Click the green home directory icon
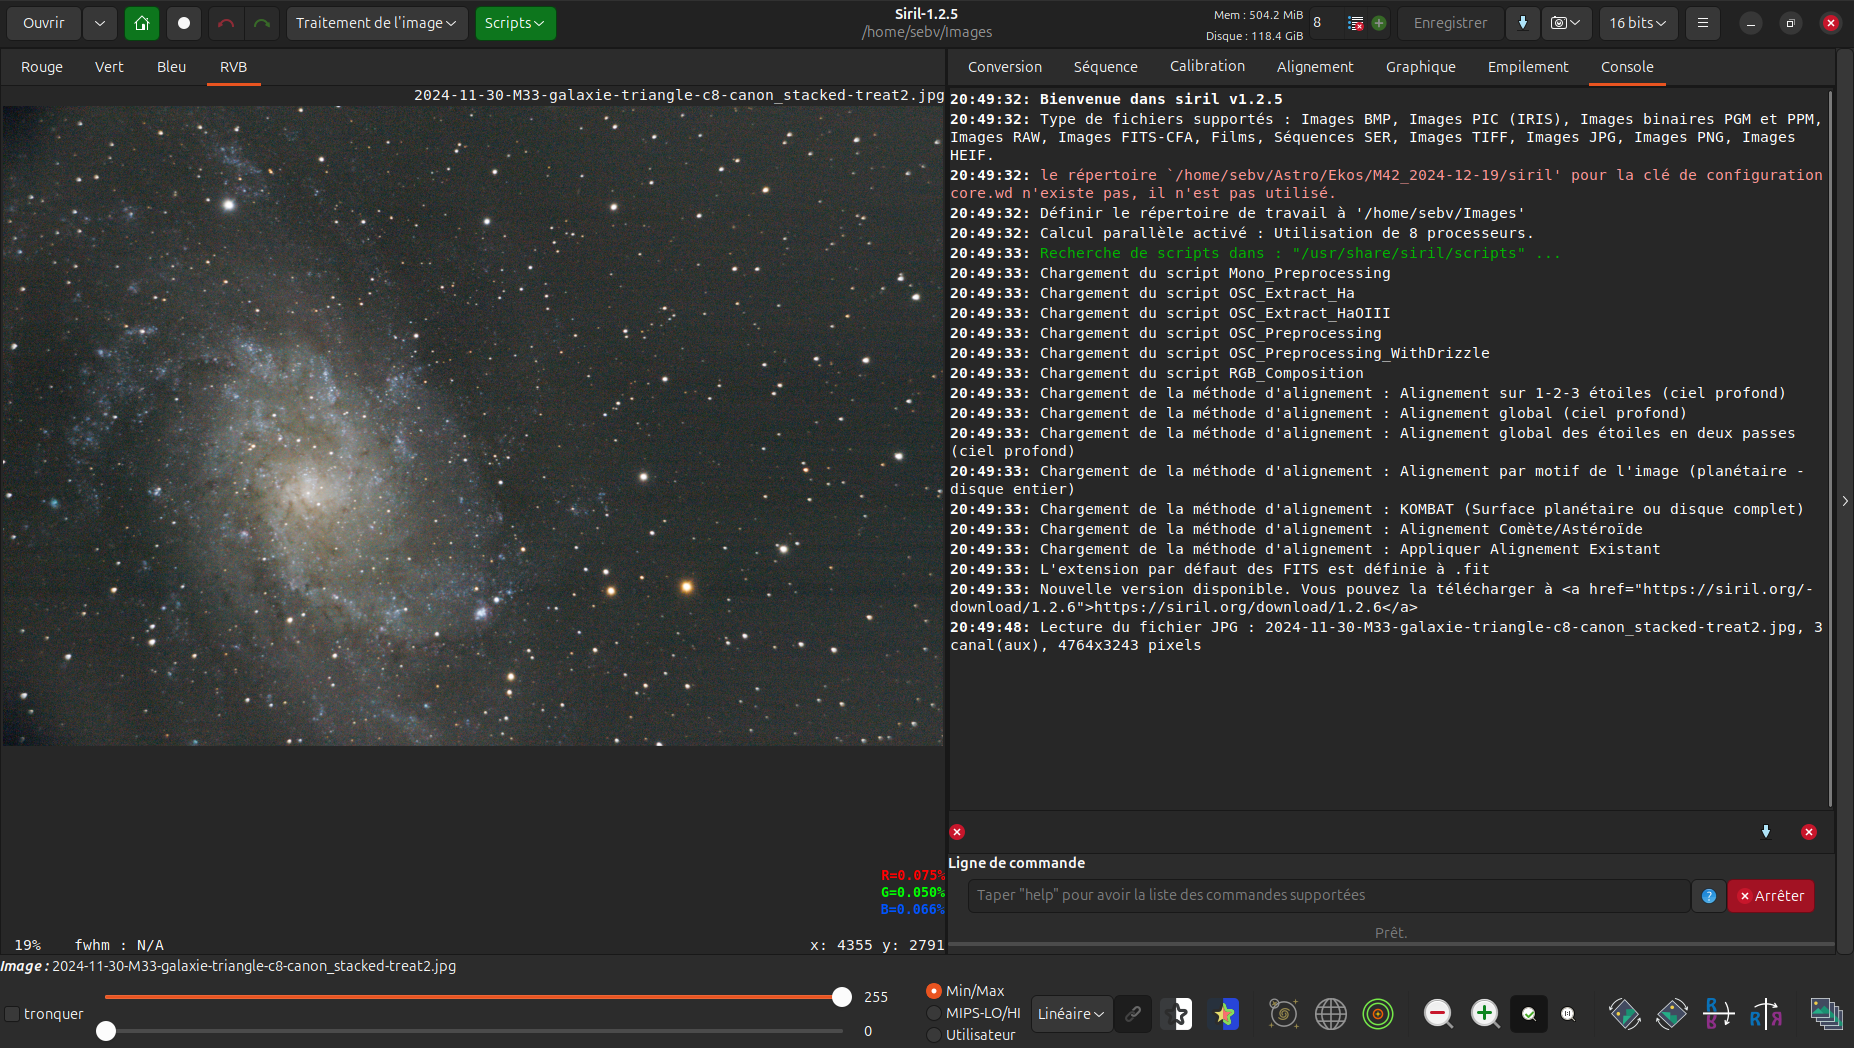 tap(142, 23)
